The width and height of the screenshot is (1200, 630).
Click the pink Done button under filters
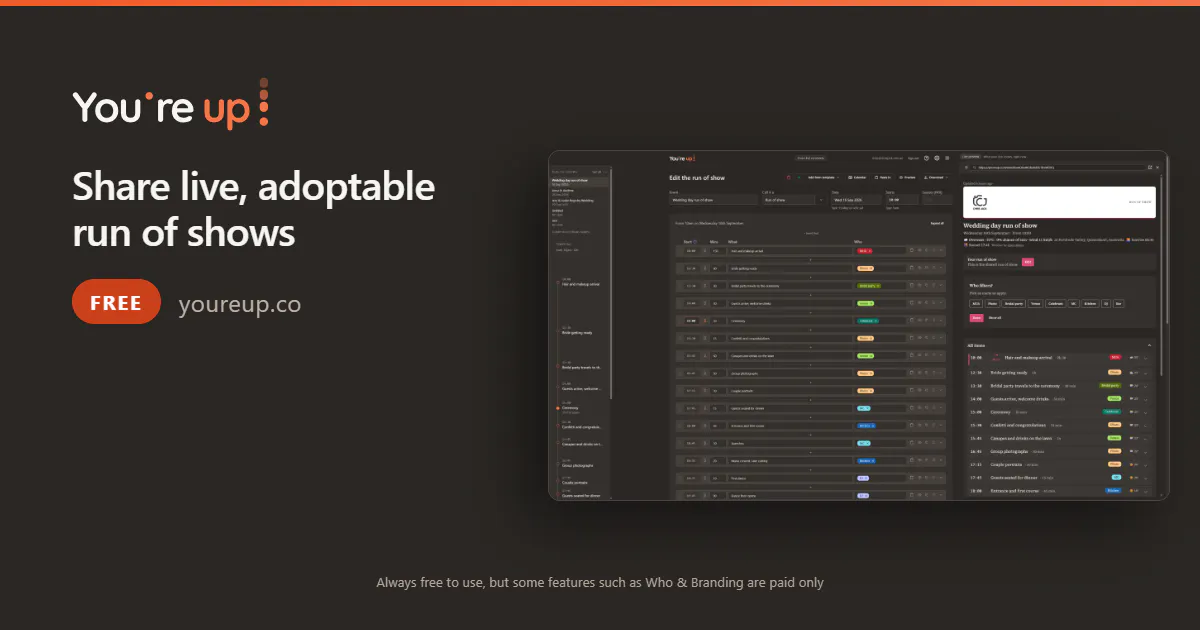(976, 318)
